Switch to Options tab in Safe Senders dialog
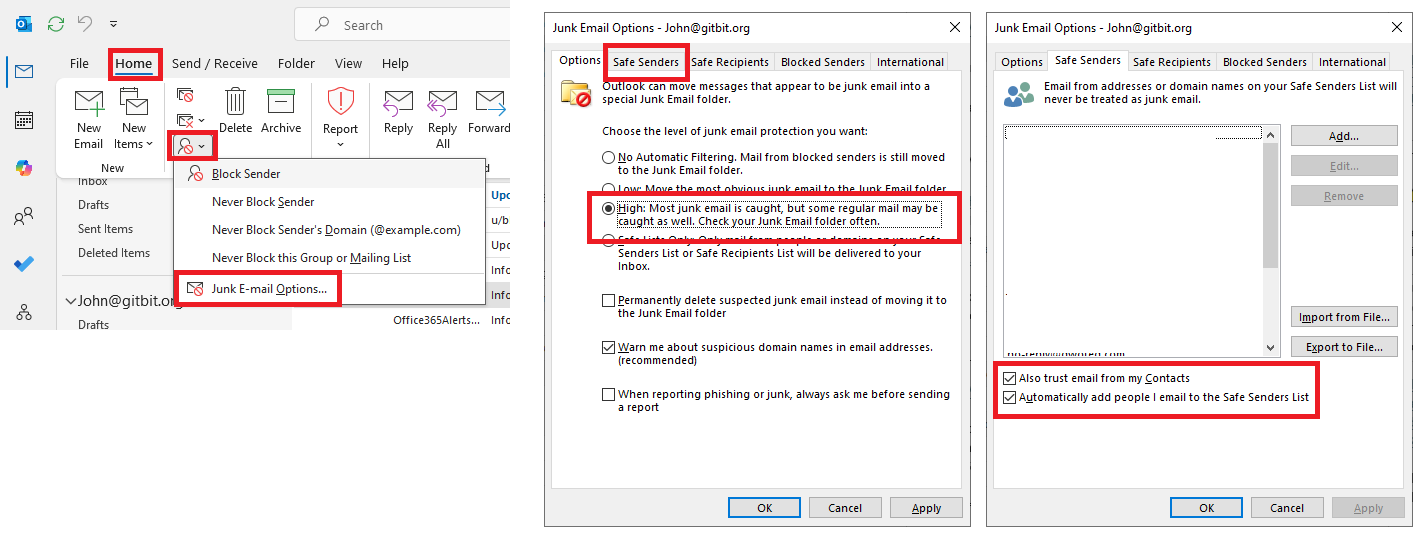1428x544 pixels. click(x=1022, y=62)
